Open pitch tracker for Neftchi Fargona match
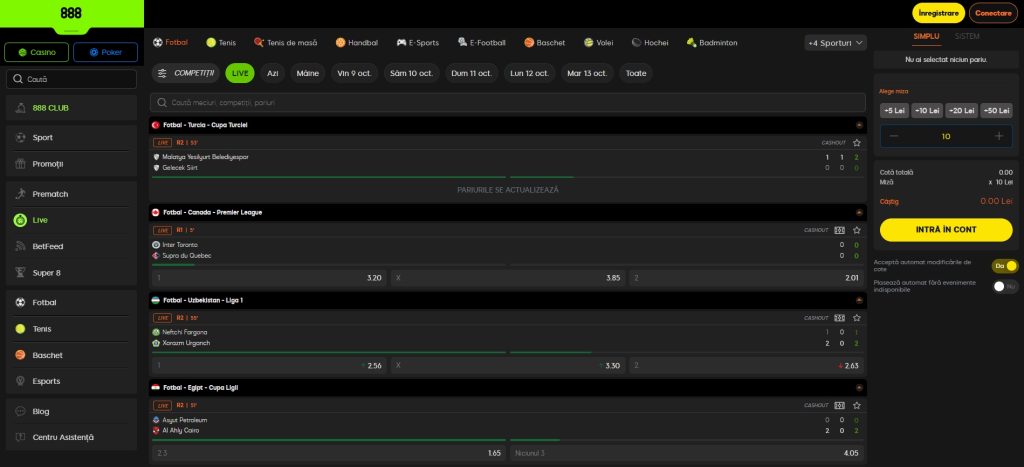This screenshot has height=467, width=1024. [x=839, y=317]
